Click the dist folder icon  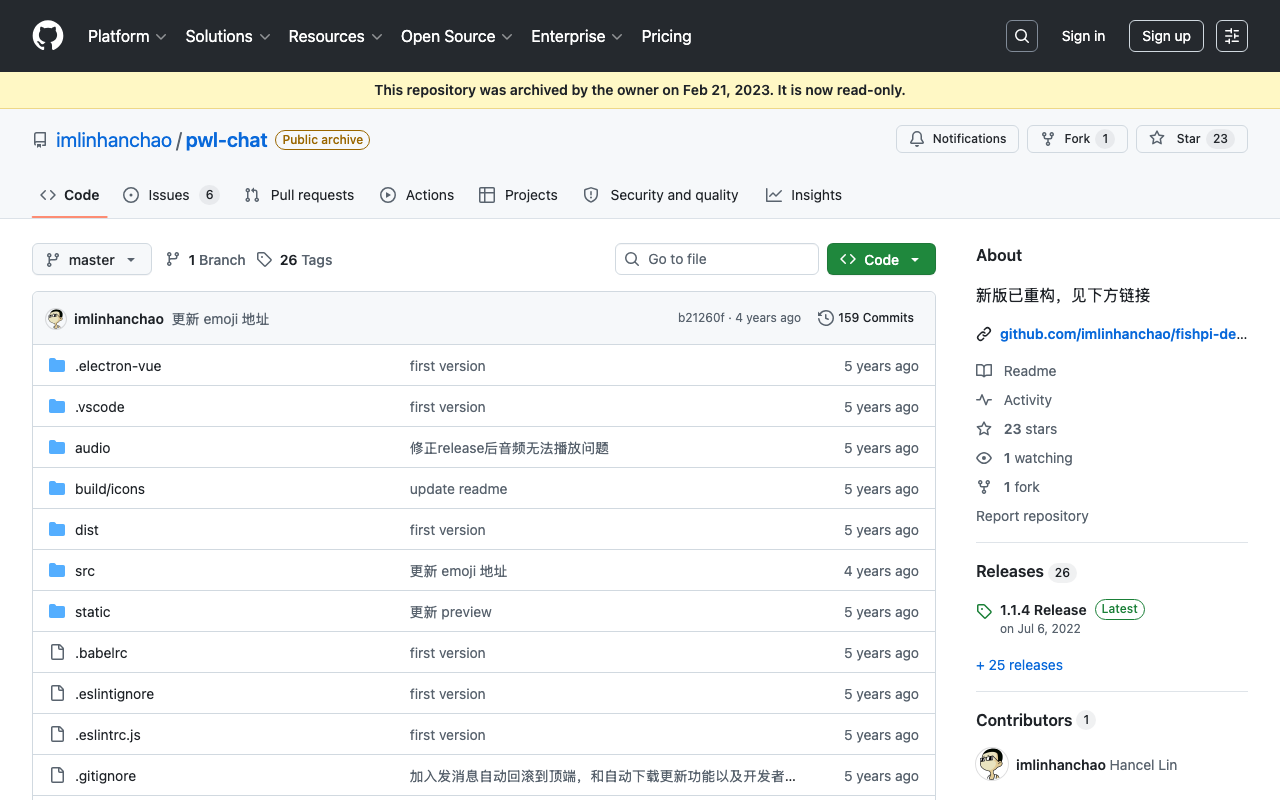pos(57,530)
